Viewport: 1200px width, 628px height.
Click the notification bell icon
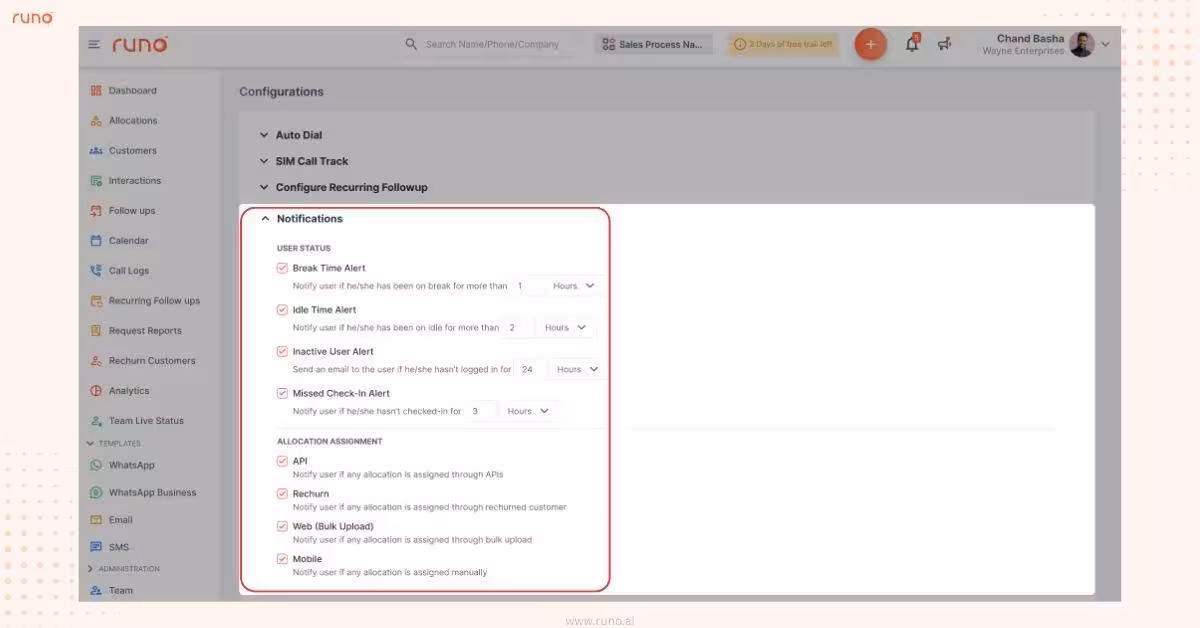point(910,43)
